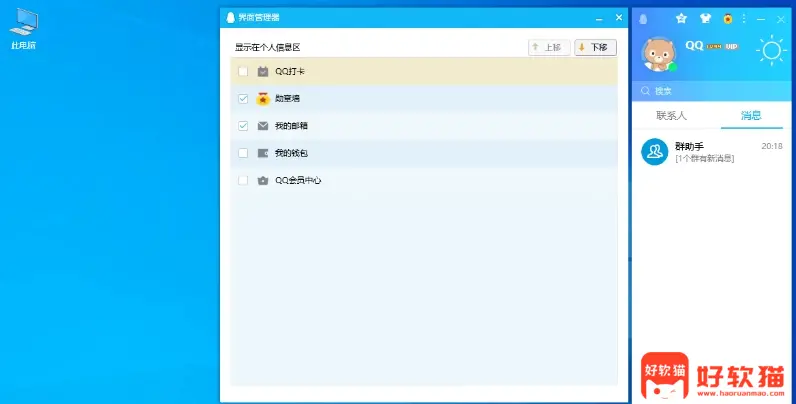Click the 搜索 search field
Image resolution: width=796 pixels, height=404 pixels.
pos(711,91)
